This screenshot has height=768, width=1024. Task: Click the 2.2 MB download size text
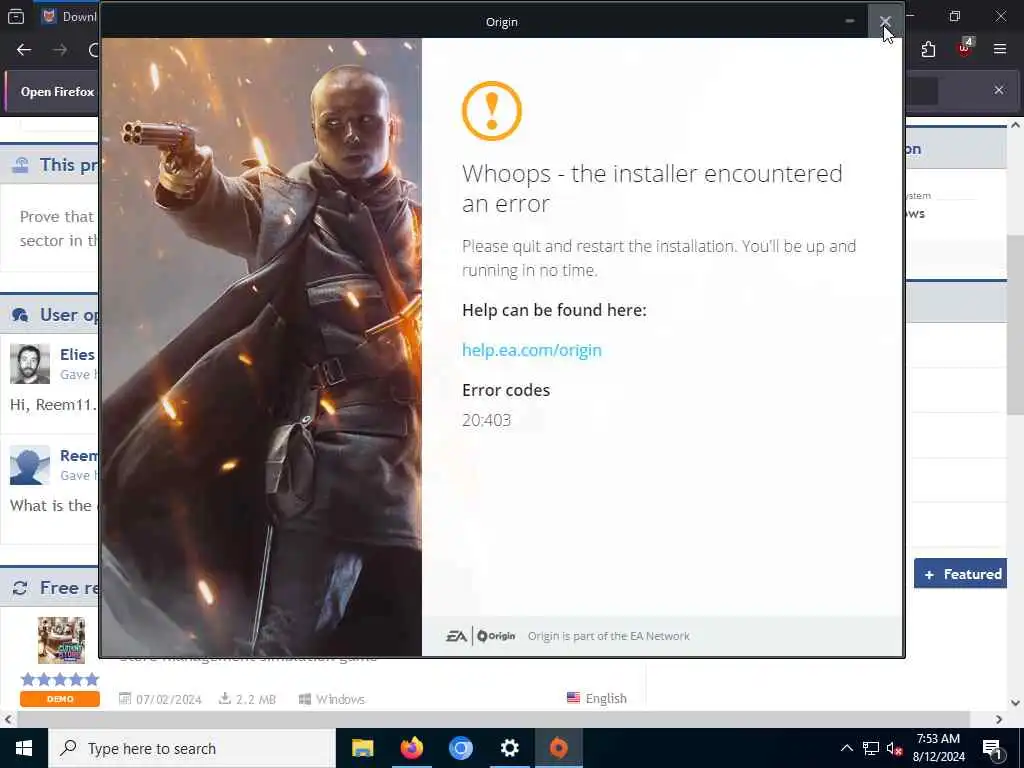point(255,699)
